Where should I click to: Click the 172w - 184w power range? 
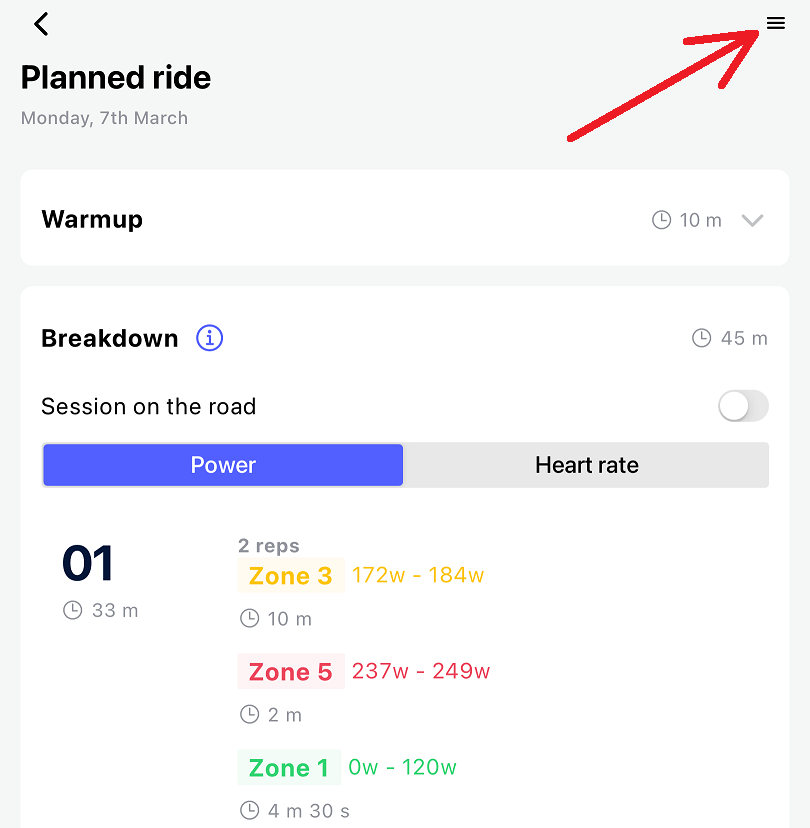pyautogui.click(x=418, y=575)
